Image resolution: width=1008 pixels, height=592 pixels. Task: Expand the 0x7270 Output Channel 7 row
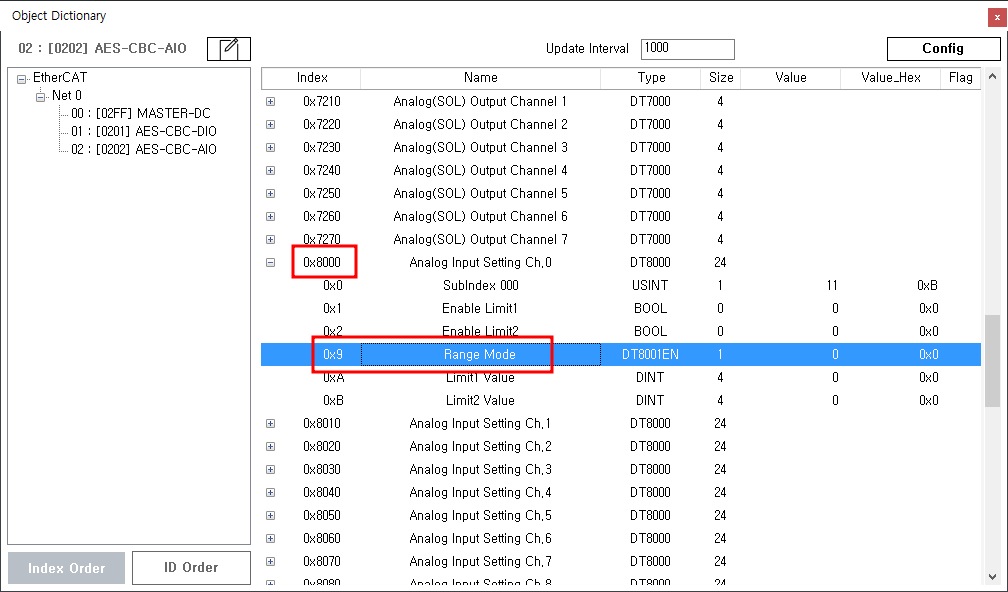(x=270, y=240)
